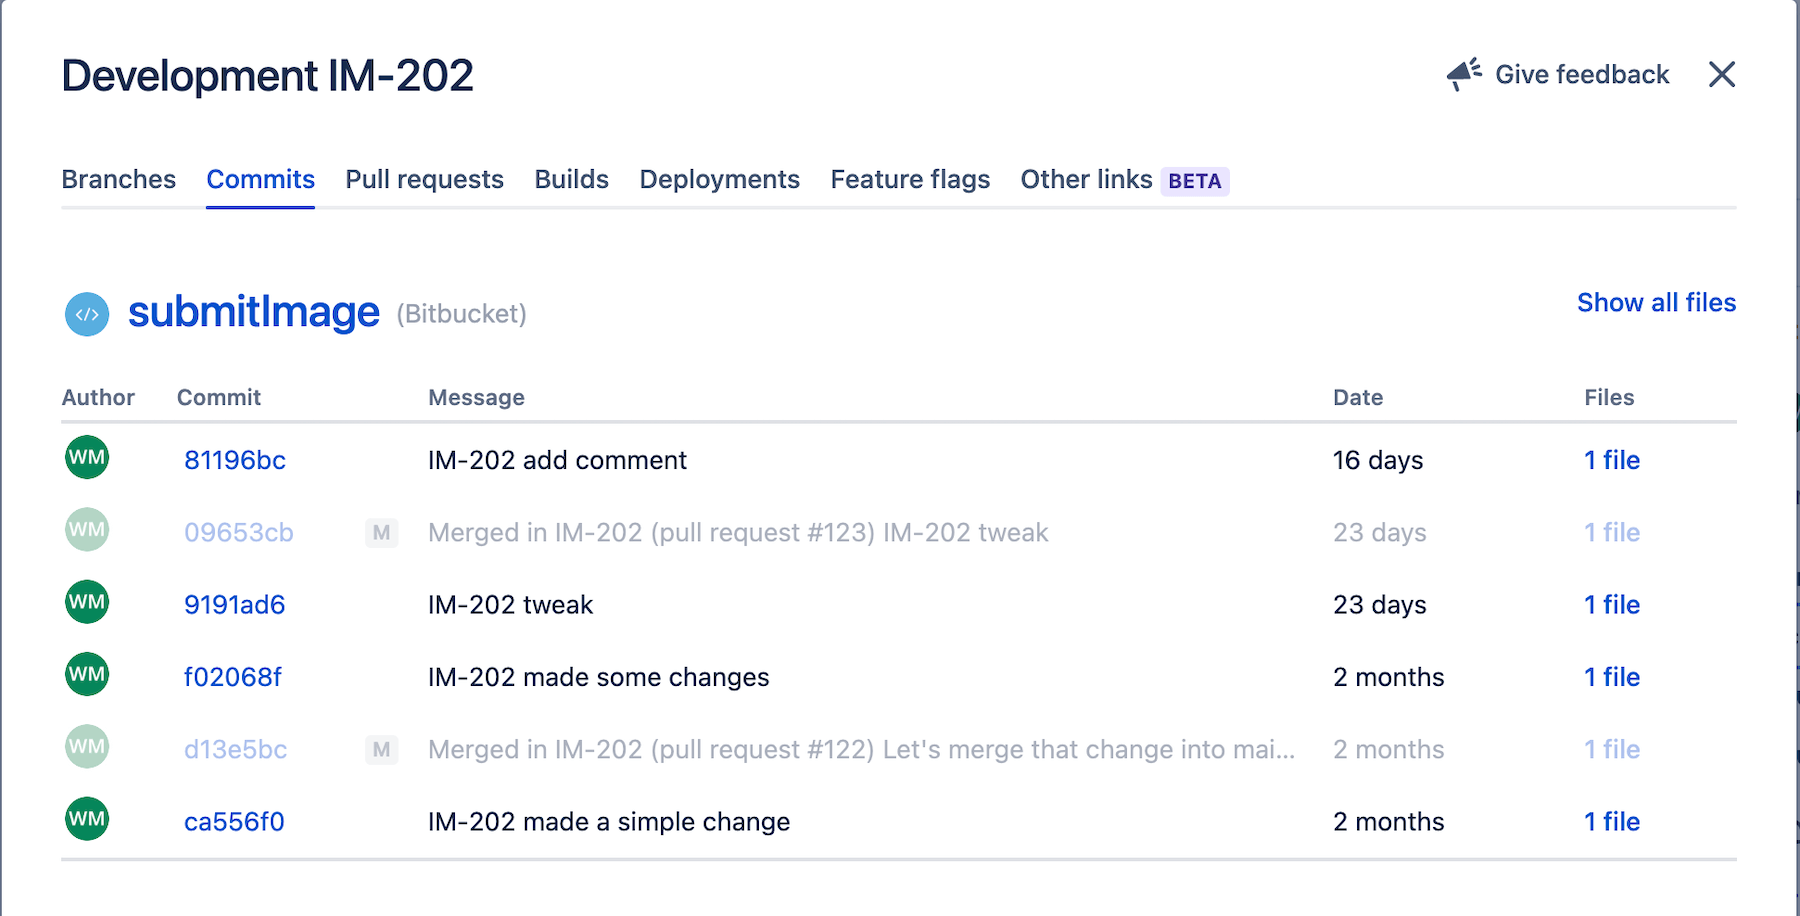Image resolution: width=1800 pixels, height=916 pixels.
Task: Click WM avatar next to commit 81196bc
Action: [x=86, y=458]
